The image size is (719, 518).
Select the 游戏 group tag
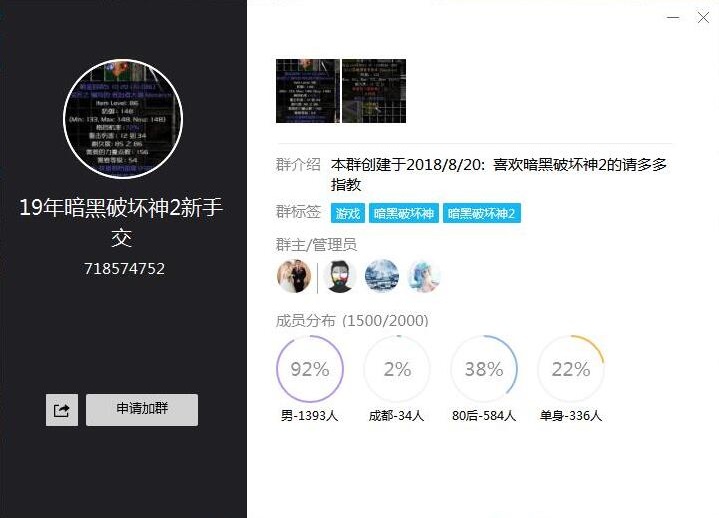[x=348, y=213]
